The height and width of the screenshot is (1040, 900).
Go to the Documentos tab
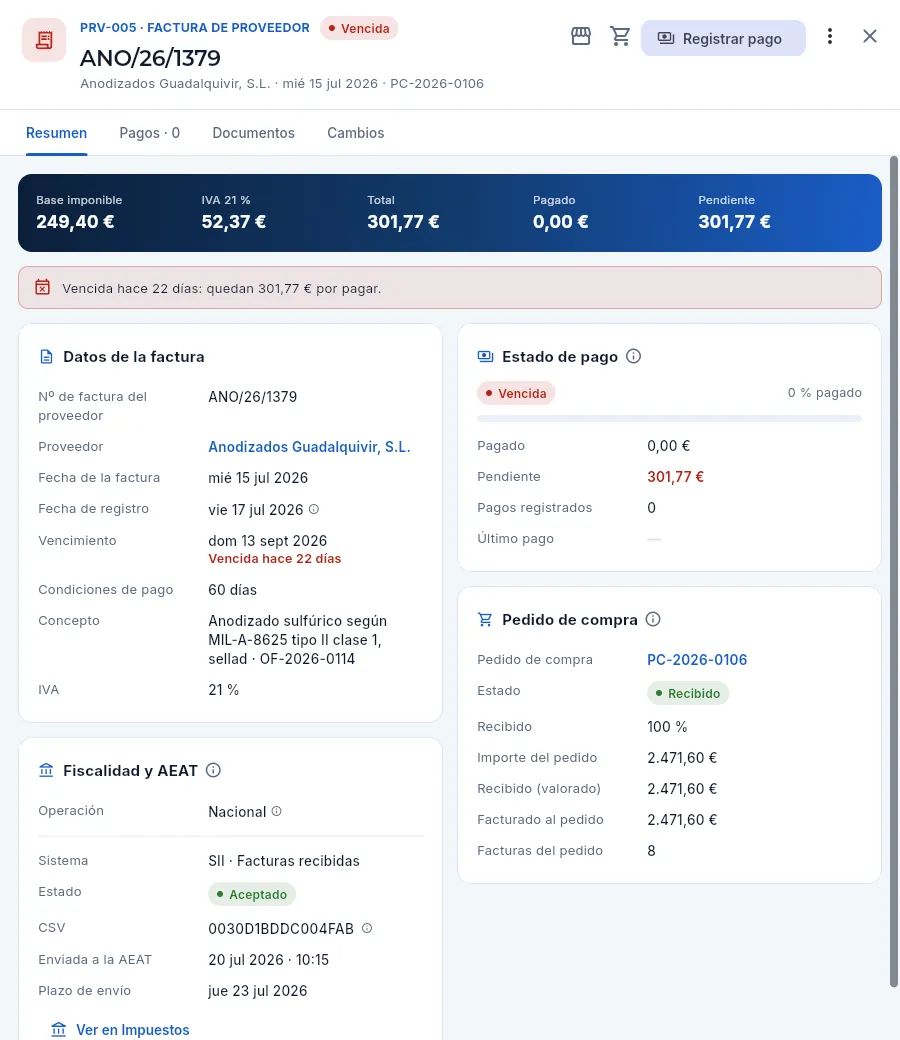click(253, 133)
